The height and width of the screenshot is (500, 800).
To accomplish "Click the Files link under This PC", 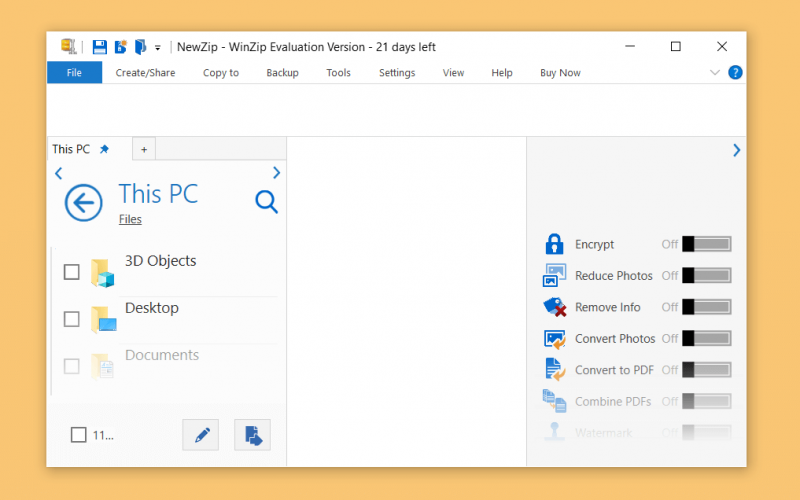I will pyautogui.click(x=130, y=219).
